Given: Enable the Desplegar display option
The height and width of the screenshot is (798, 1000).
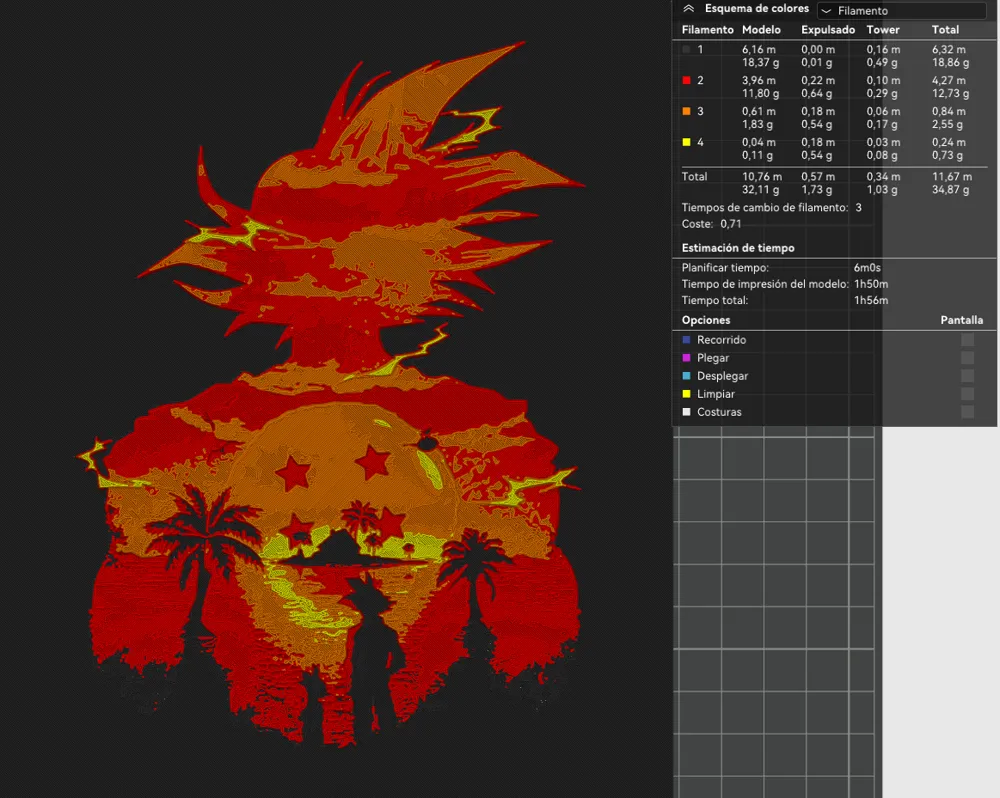Looking at the screenshot, I should tap(966, 376).
